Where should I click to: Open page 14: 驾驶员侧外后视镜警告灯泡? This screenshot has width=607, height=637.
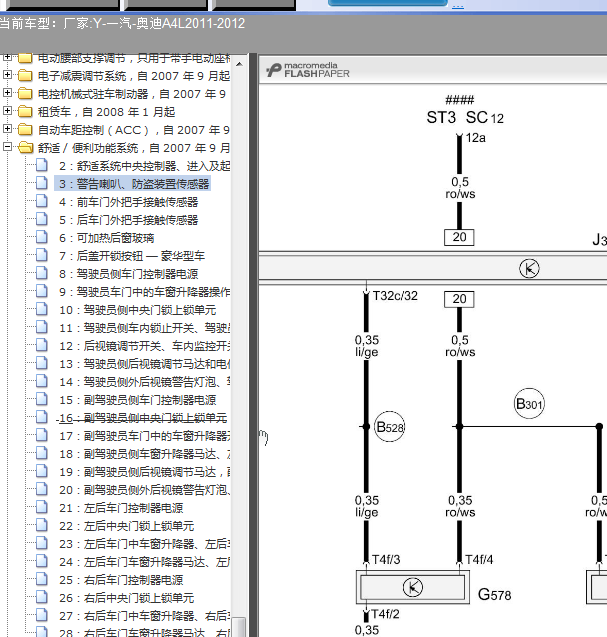click(x=144, y=382)
